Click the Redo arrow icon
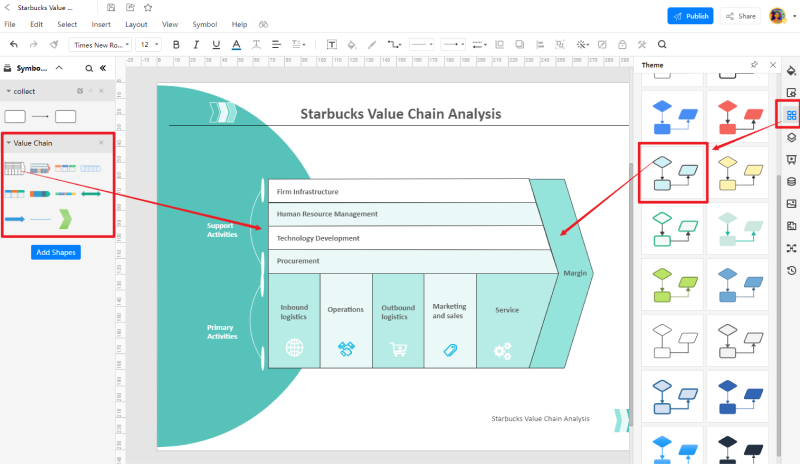This screenshot has height=464, width=800. pos(34,44)
